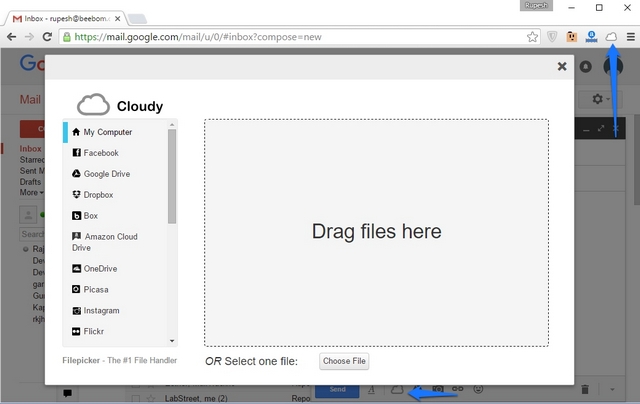640x404 pixels.
Task: Minimize the compose window
Action: tap(586, 130)
